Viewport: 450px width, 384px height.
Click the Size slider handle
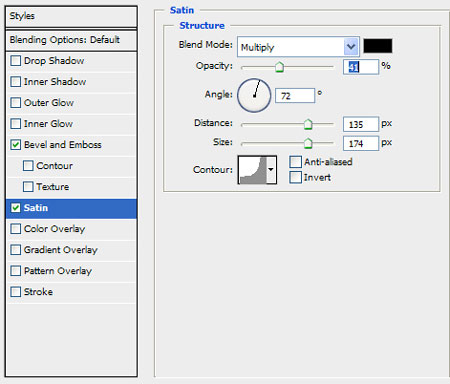(308, 143)
